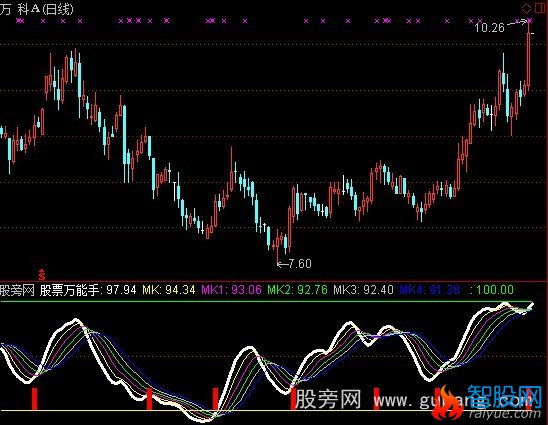The height and width of the screenshot is (425, 548).
Task: Select the MK: 94.34 indicator value
Action: click(x=169, y=290)
